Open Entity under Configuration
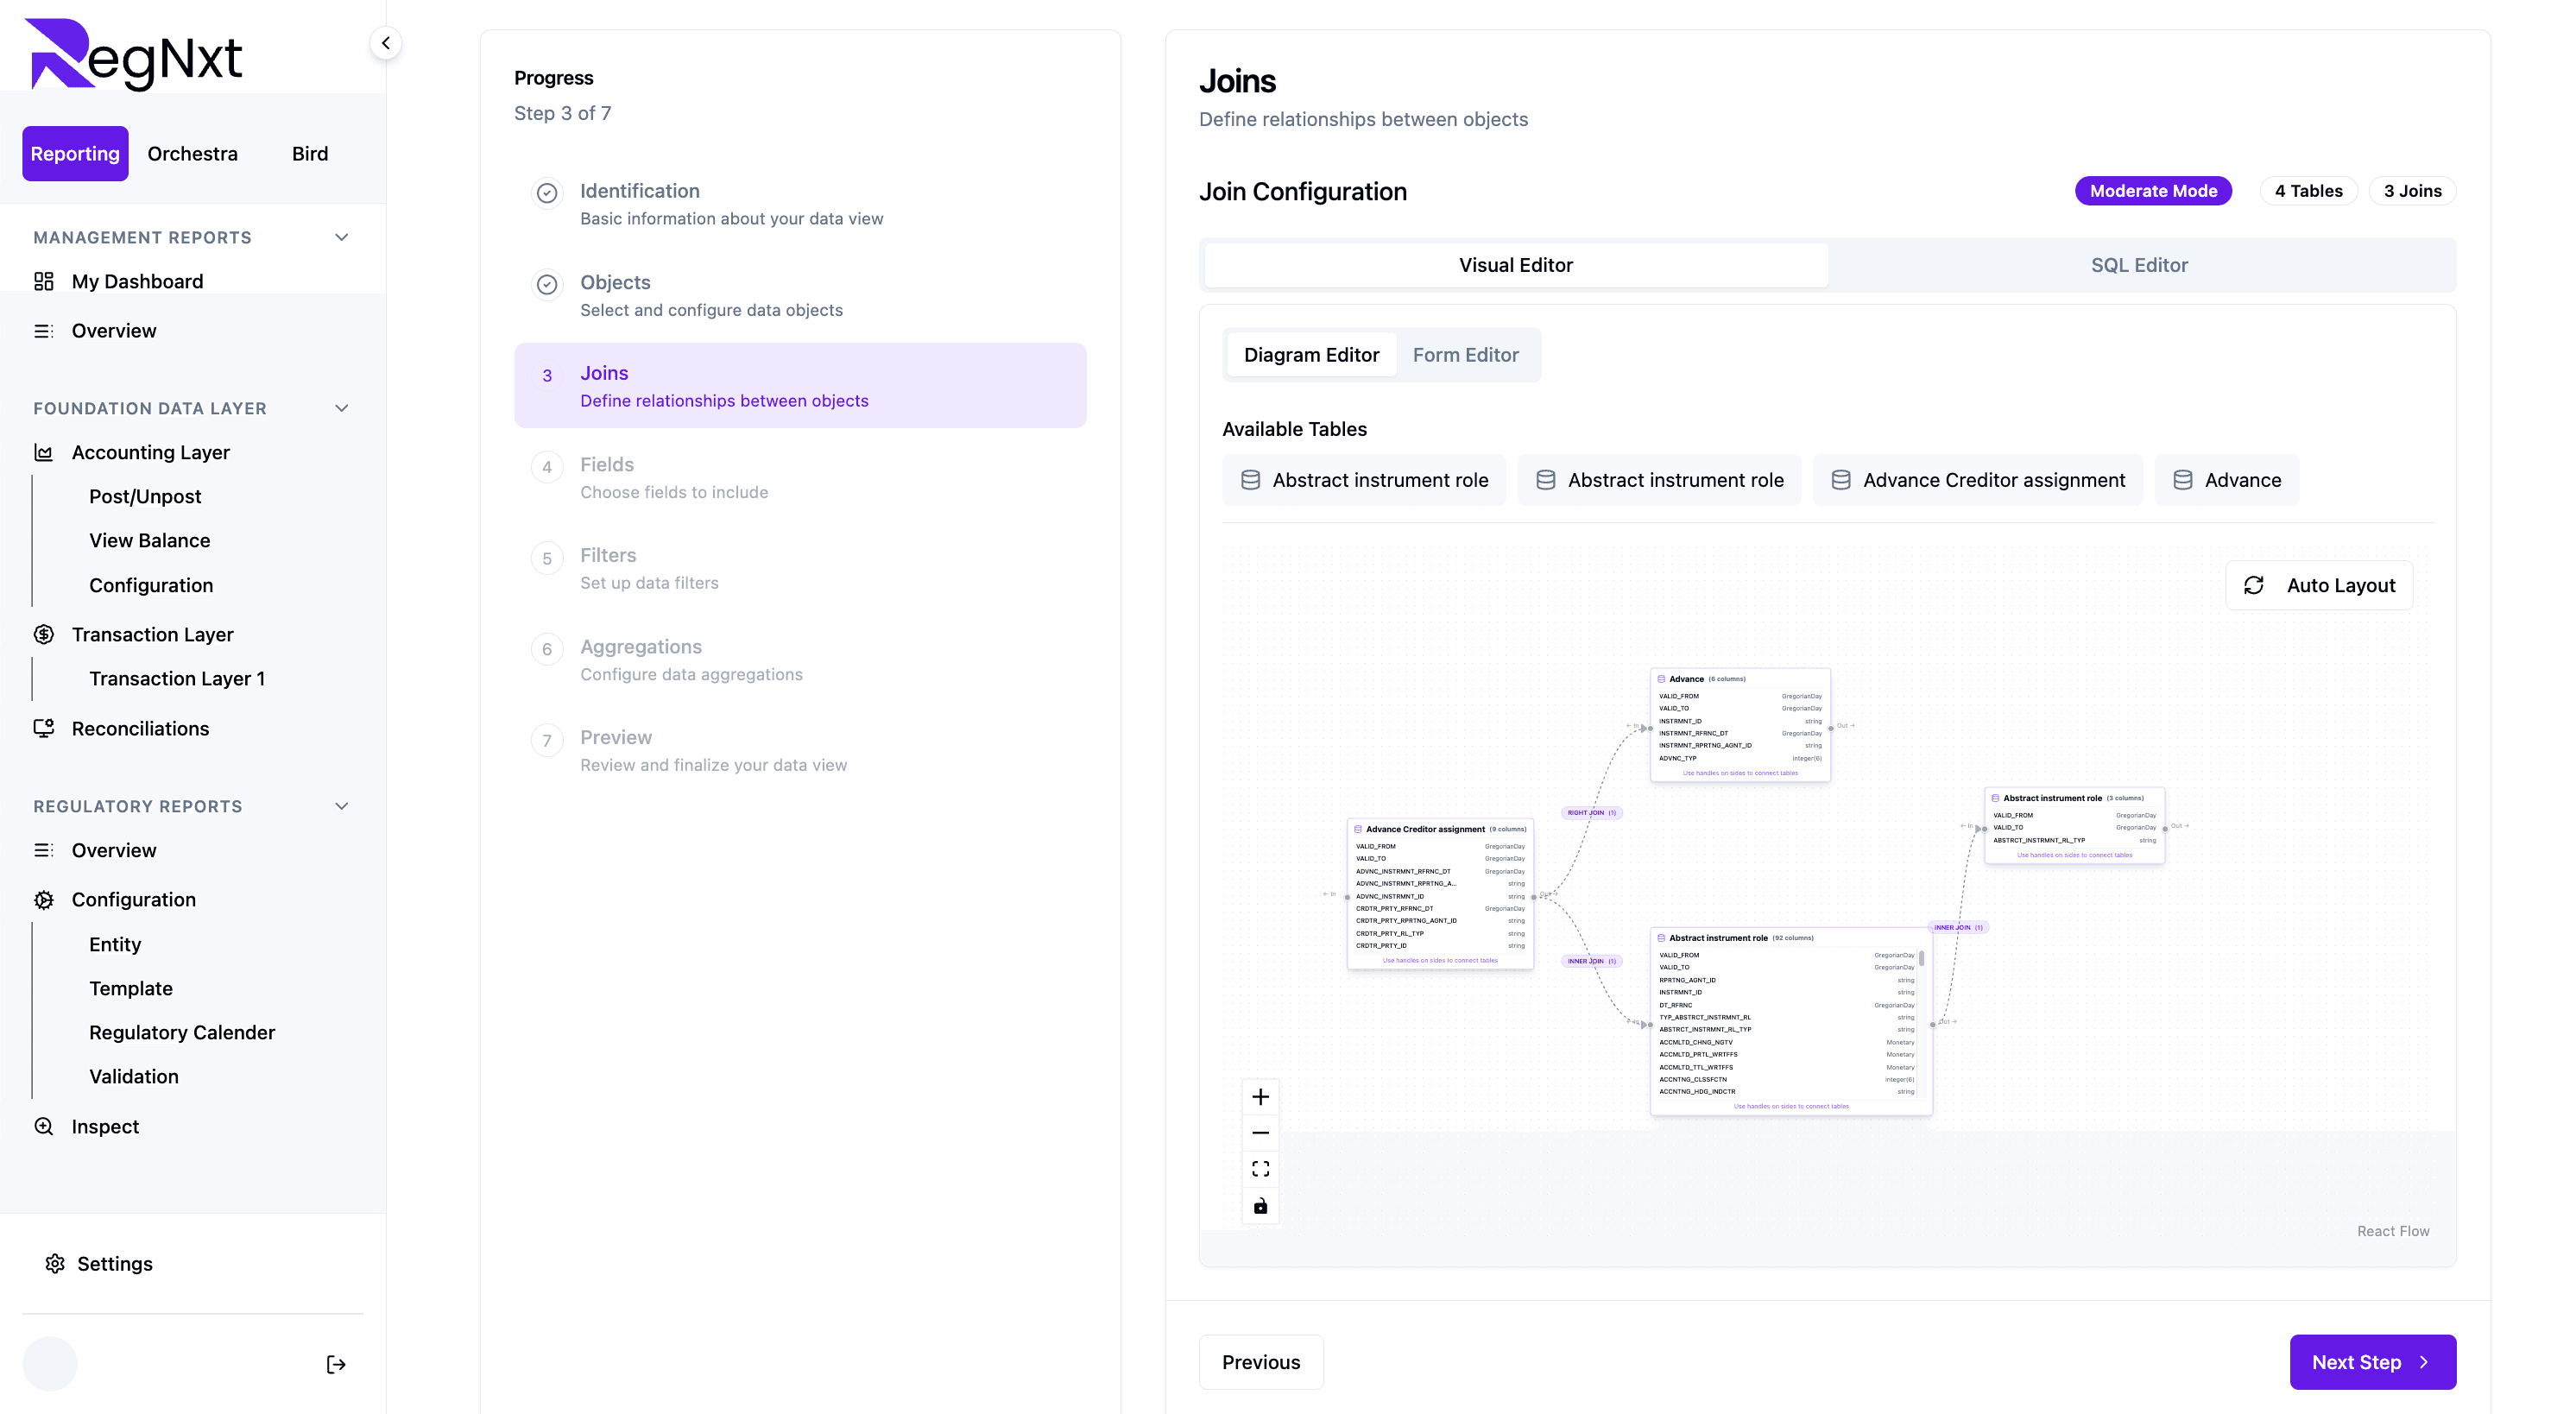The image size is (2576, 1414). pos(115,944)
